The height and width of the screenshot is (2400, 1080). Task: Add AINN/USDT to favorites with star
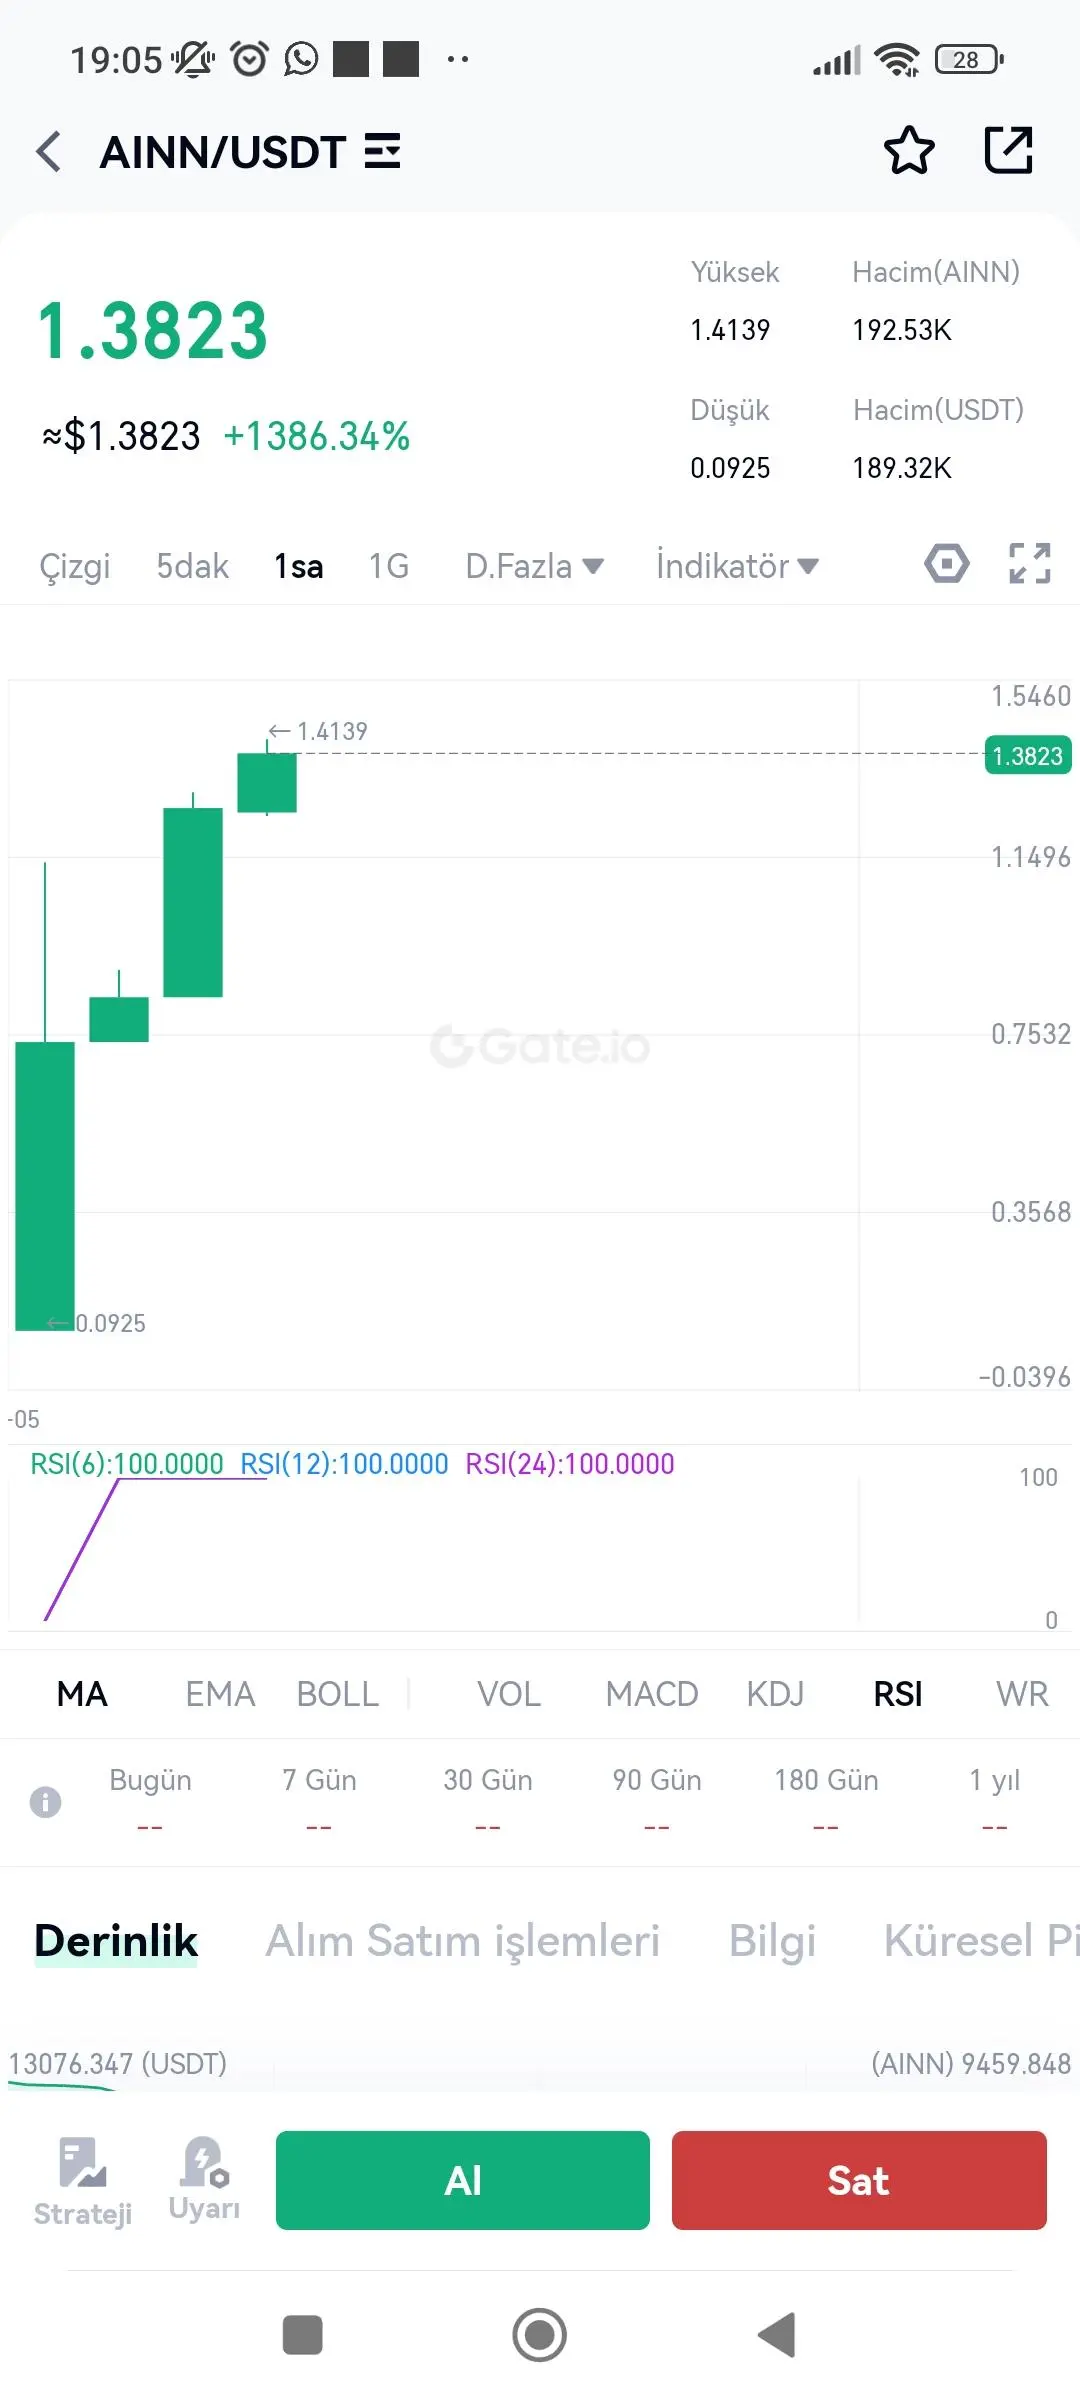click(909, 151)
